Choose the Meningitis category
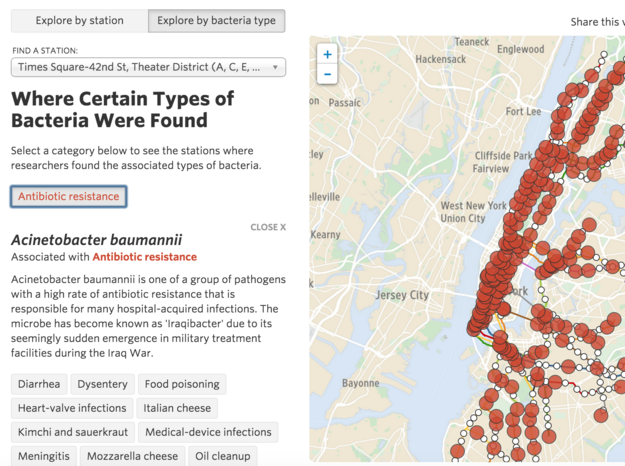The width and height of the screenshot is (625, 466). pyautogui.click(x=44, y=456)
